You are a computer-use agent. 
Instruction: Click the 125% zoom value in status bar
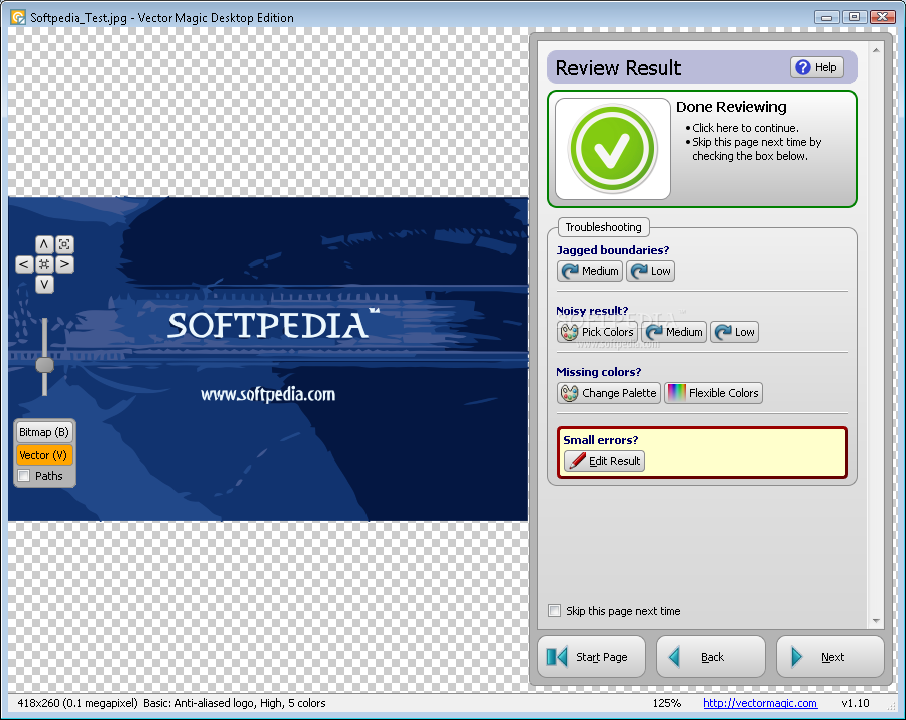point(666,703)
